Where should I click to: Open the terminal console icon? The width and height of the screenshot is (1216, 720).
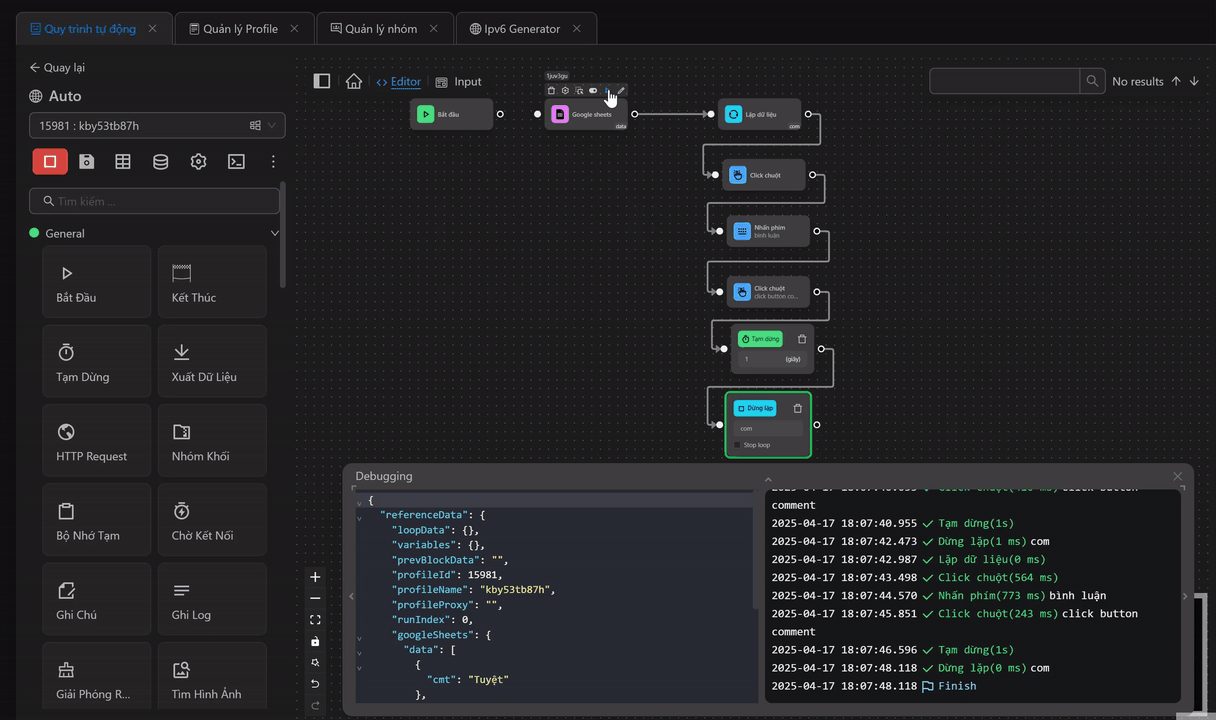(x=236, y=162)
